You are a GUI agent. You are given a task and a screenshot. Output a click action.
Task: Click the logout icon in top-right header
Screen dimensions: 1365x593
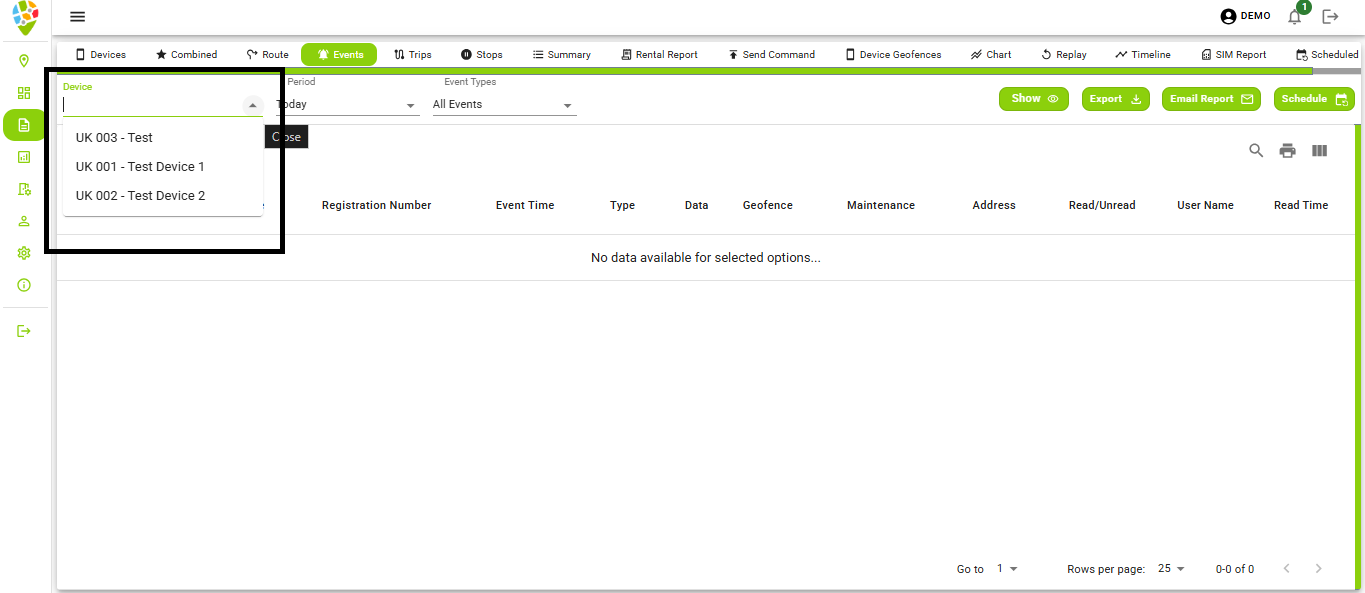1330,17
